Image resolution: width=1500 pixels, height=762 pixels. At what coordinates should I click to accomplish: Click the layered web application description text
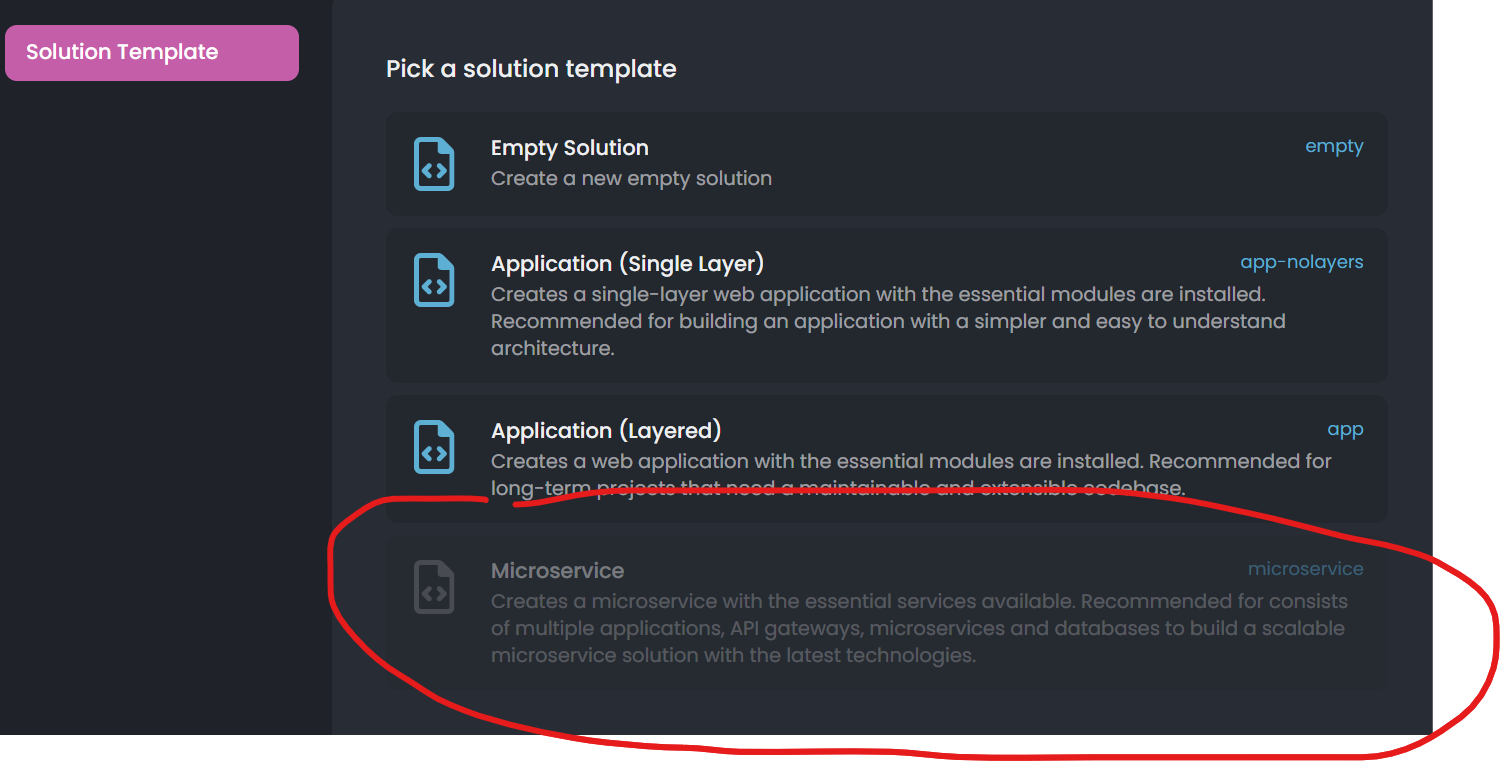coord(910,462)
